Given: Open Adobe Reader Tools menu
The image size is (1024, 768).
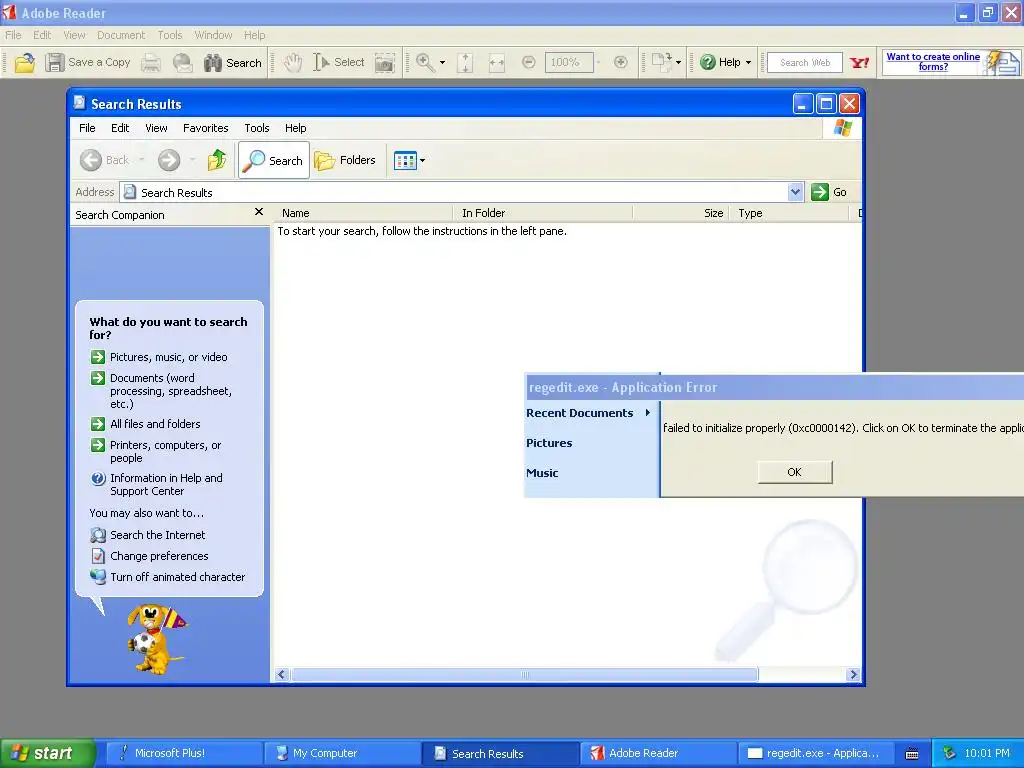Looking at the screenshot, I should [x=170, y=35].
